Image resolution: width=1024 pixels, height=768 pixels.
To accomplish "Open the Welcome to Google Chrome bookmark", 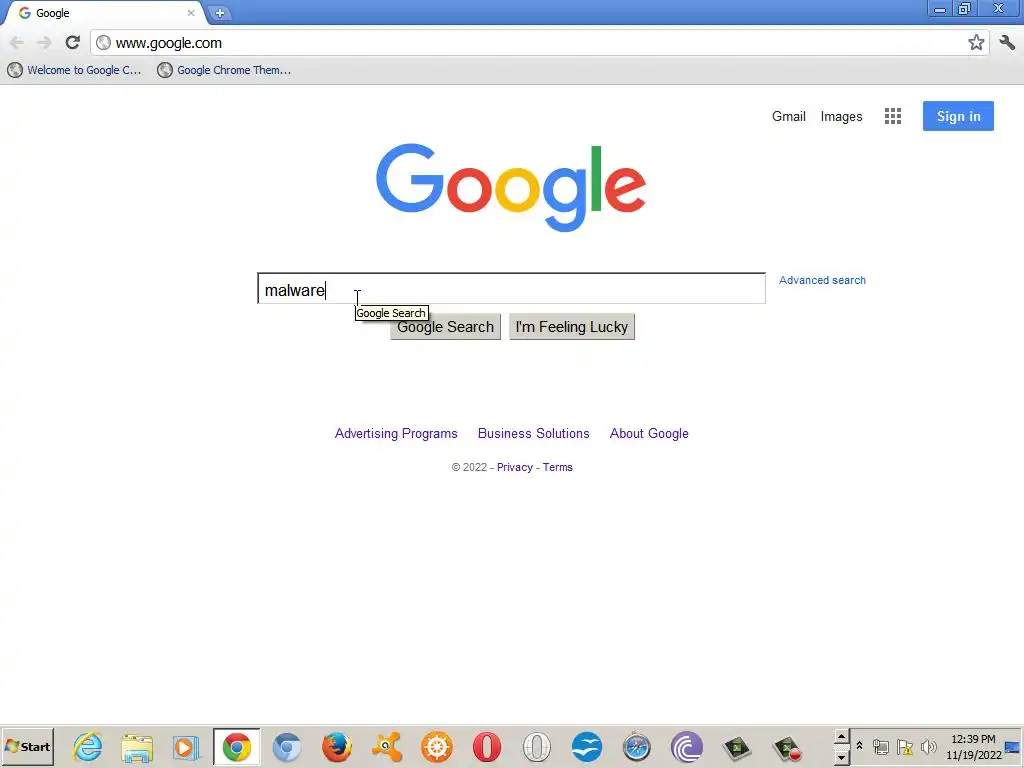I will click(x=74, y=70).
